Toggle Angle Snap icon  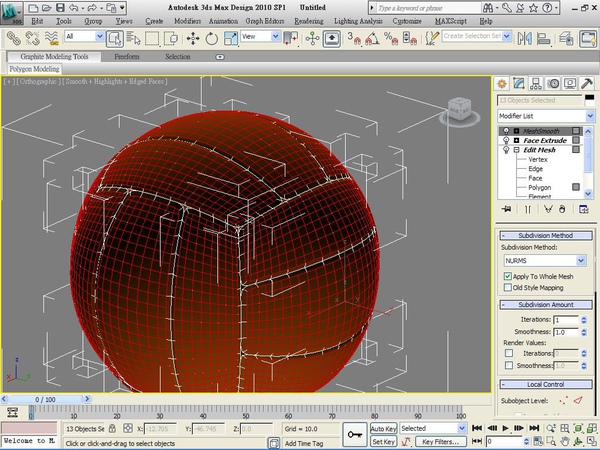coord(372,38)
